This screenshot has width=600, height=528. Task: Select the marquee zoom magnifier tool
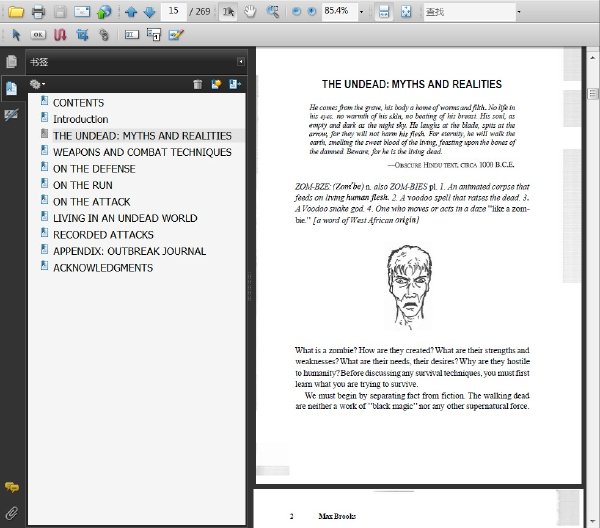click(272, 11)
